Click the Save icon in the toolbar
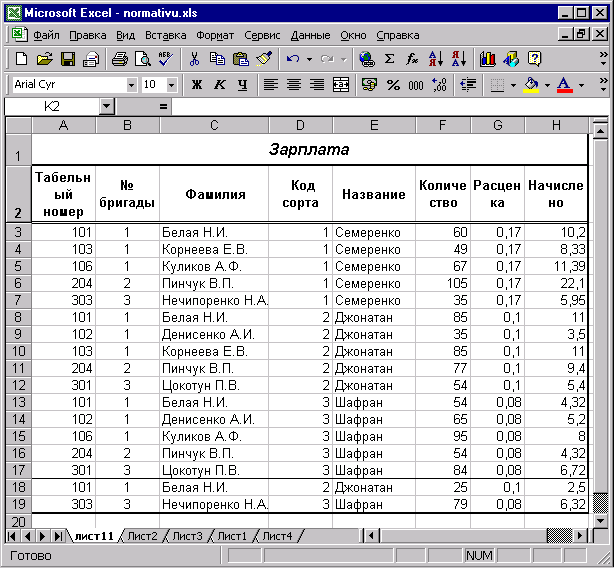 click(x=68, y=59)
